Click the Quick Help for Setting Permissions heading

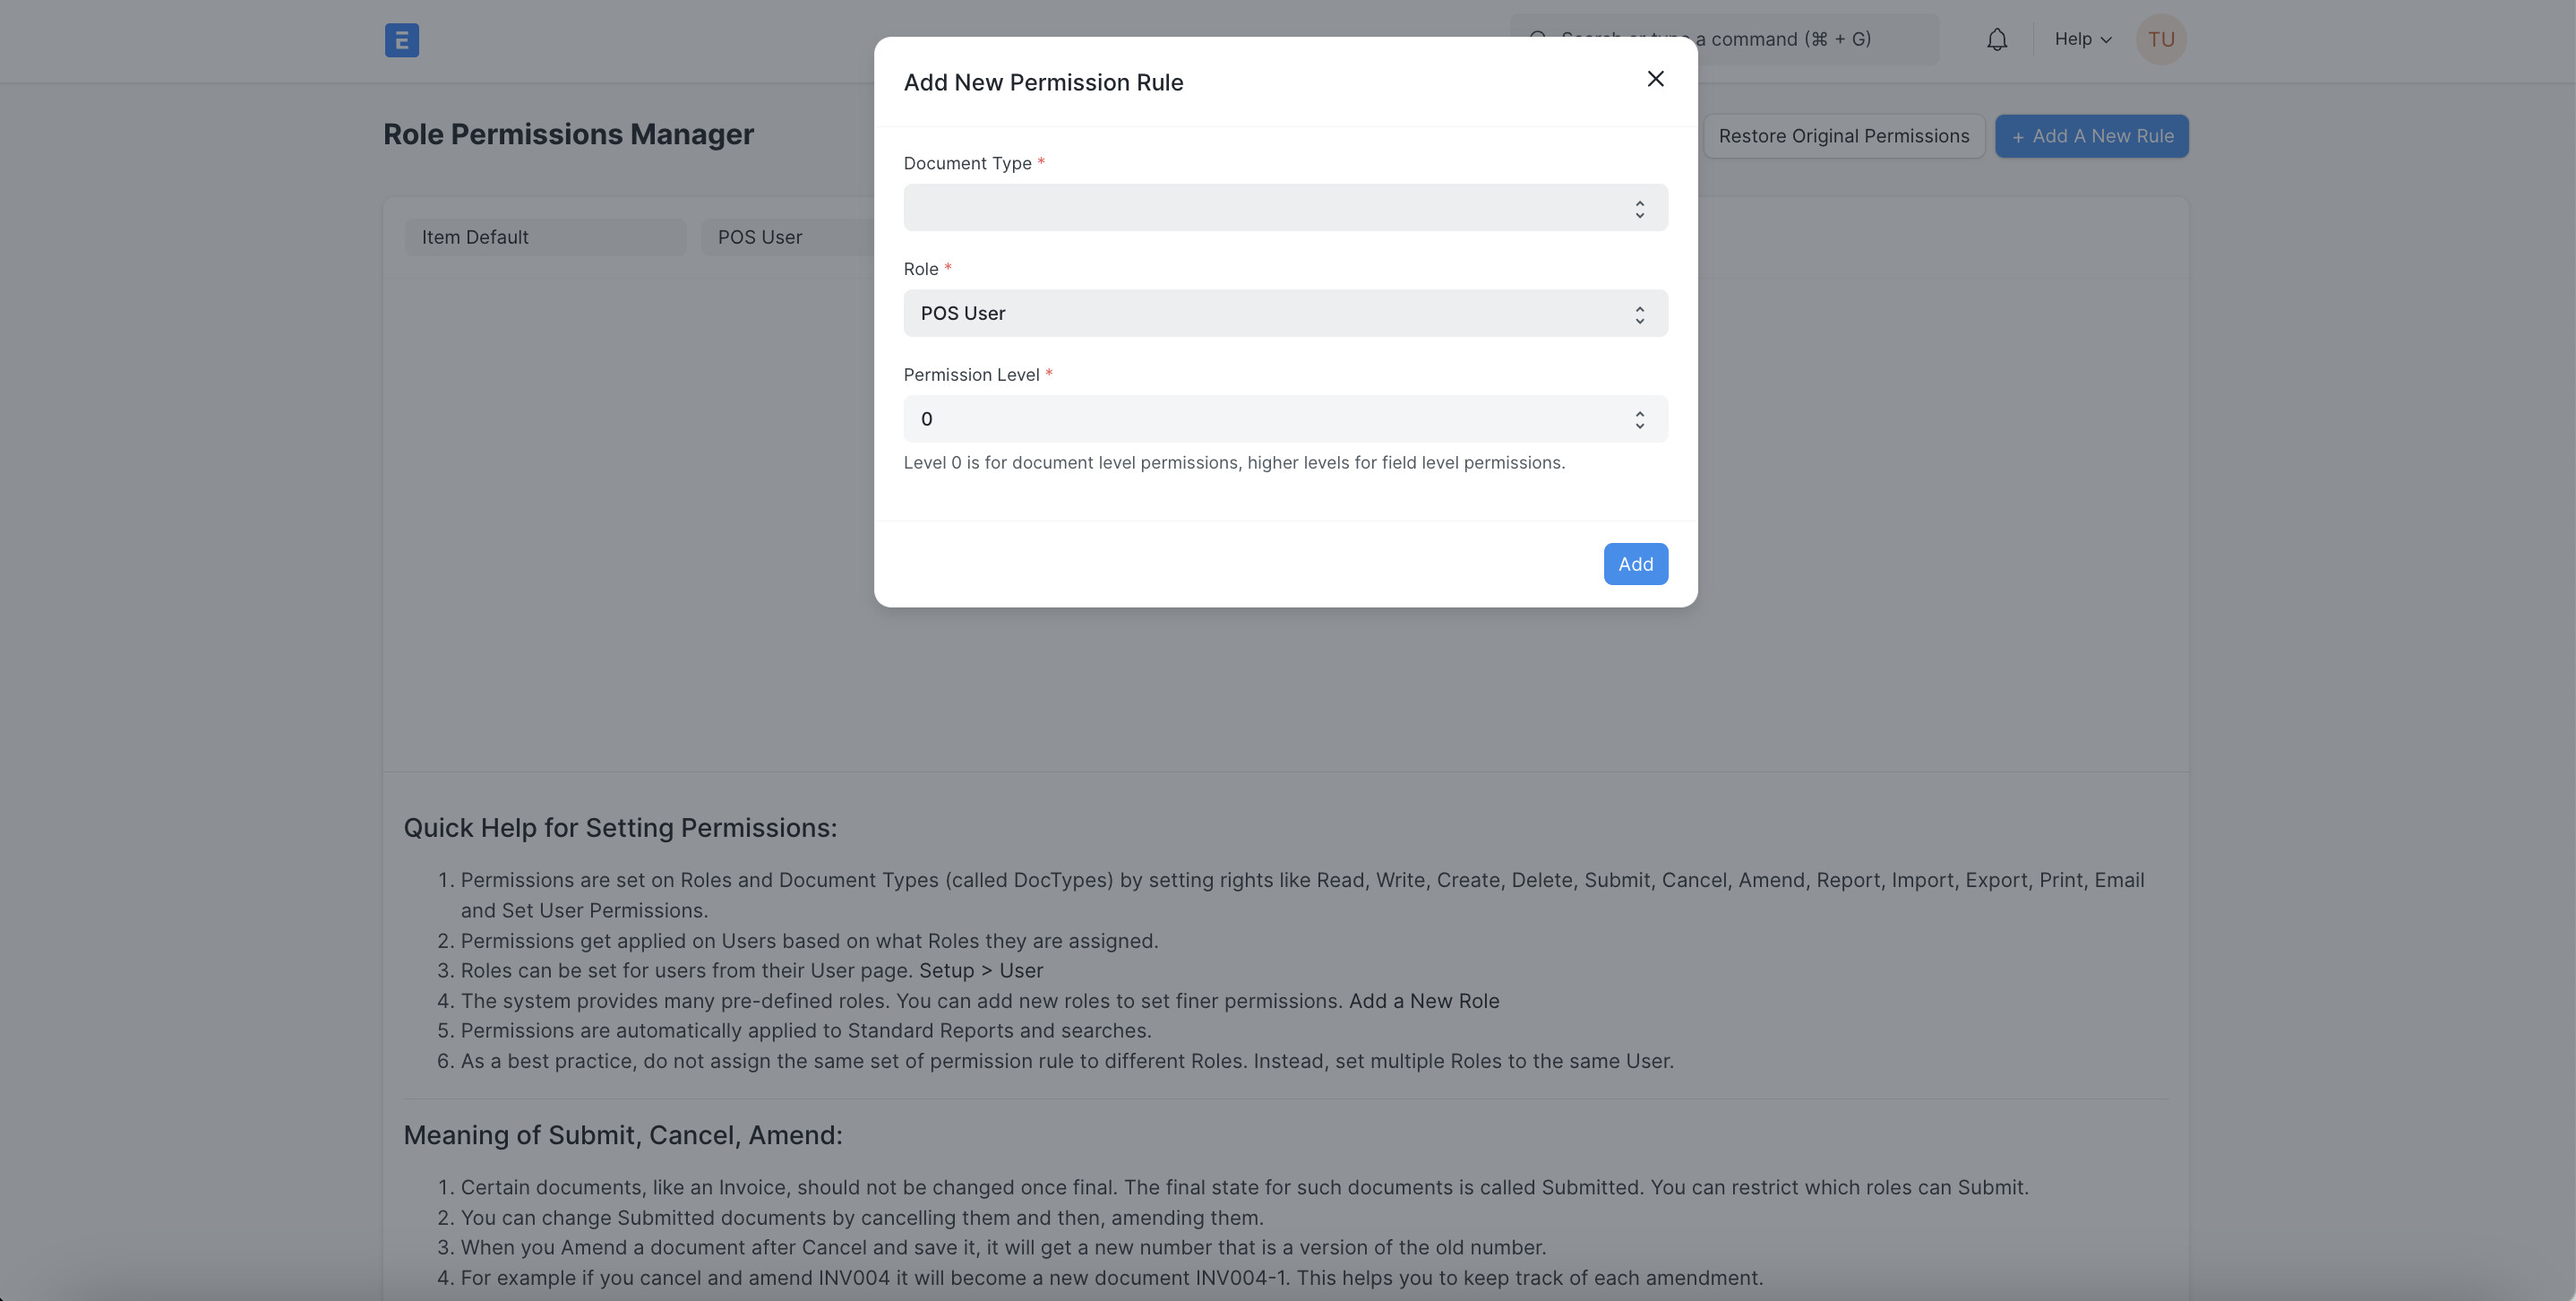[620, 828]
